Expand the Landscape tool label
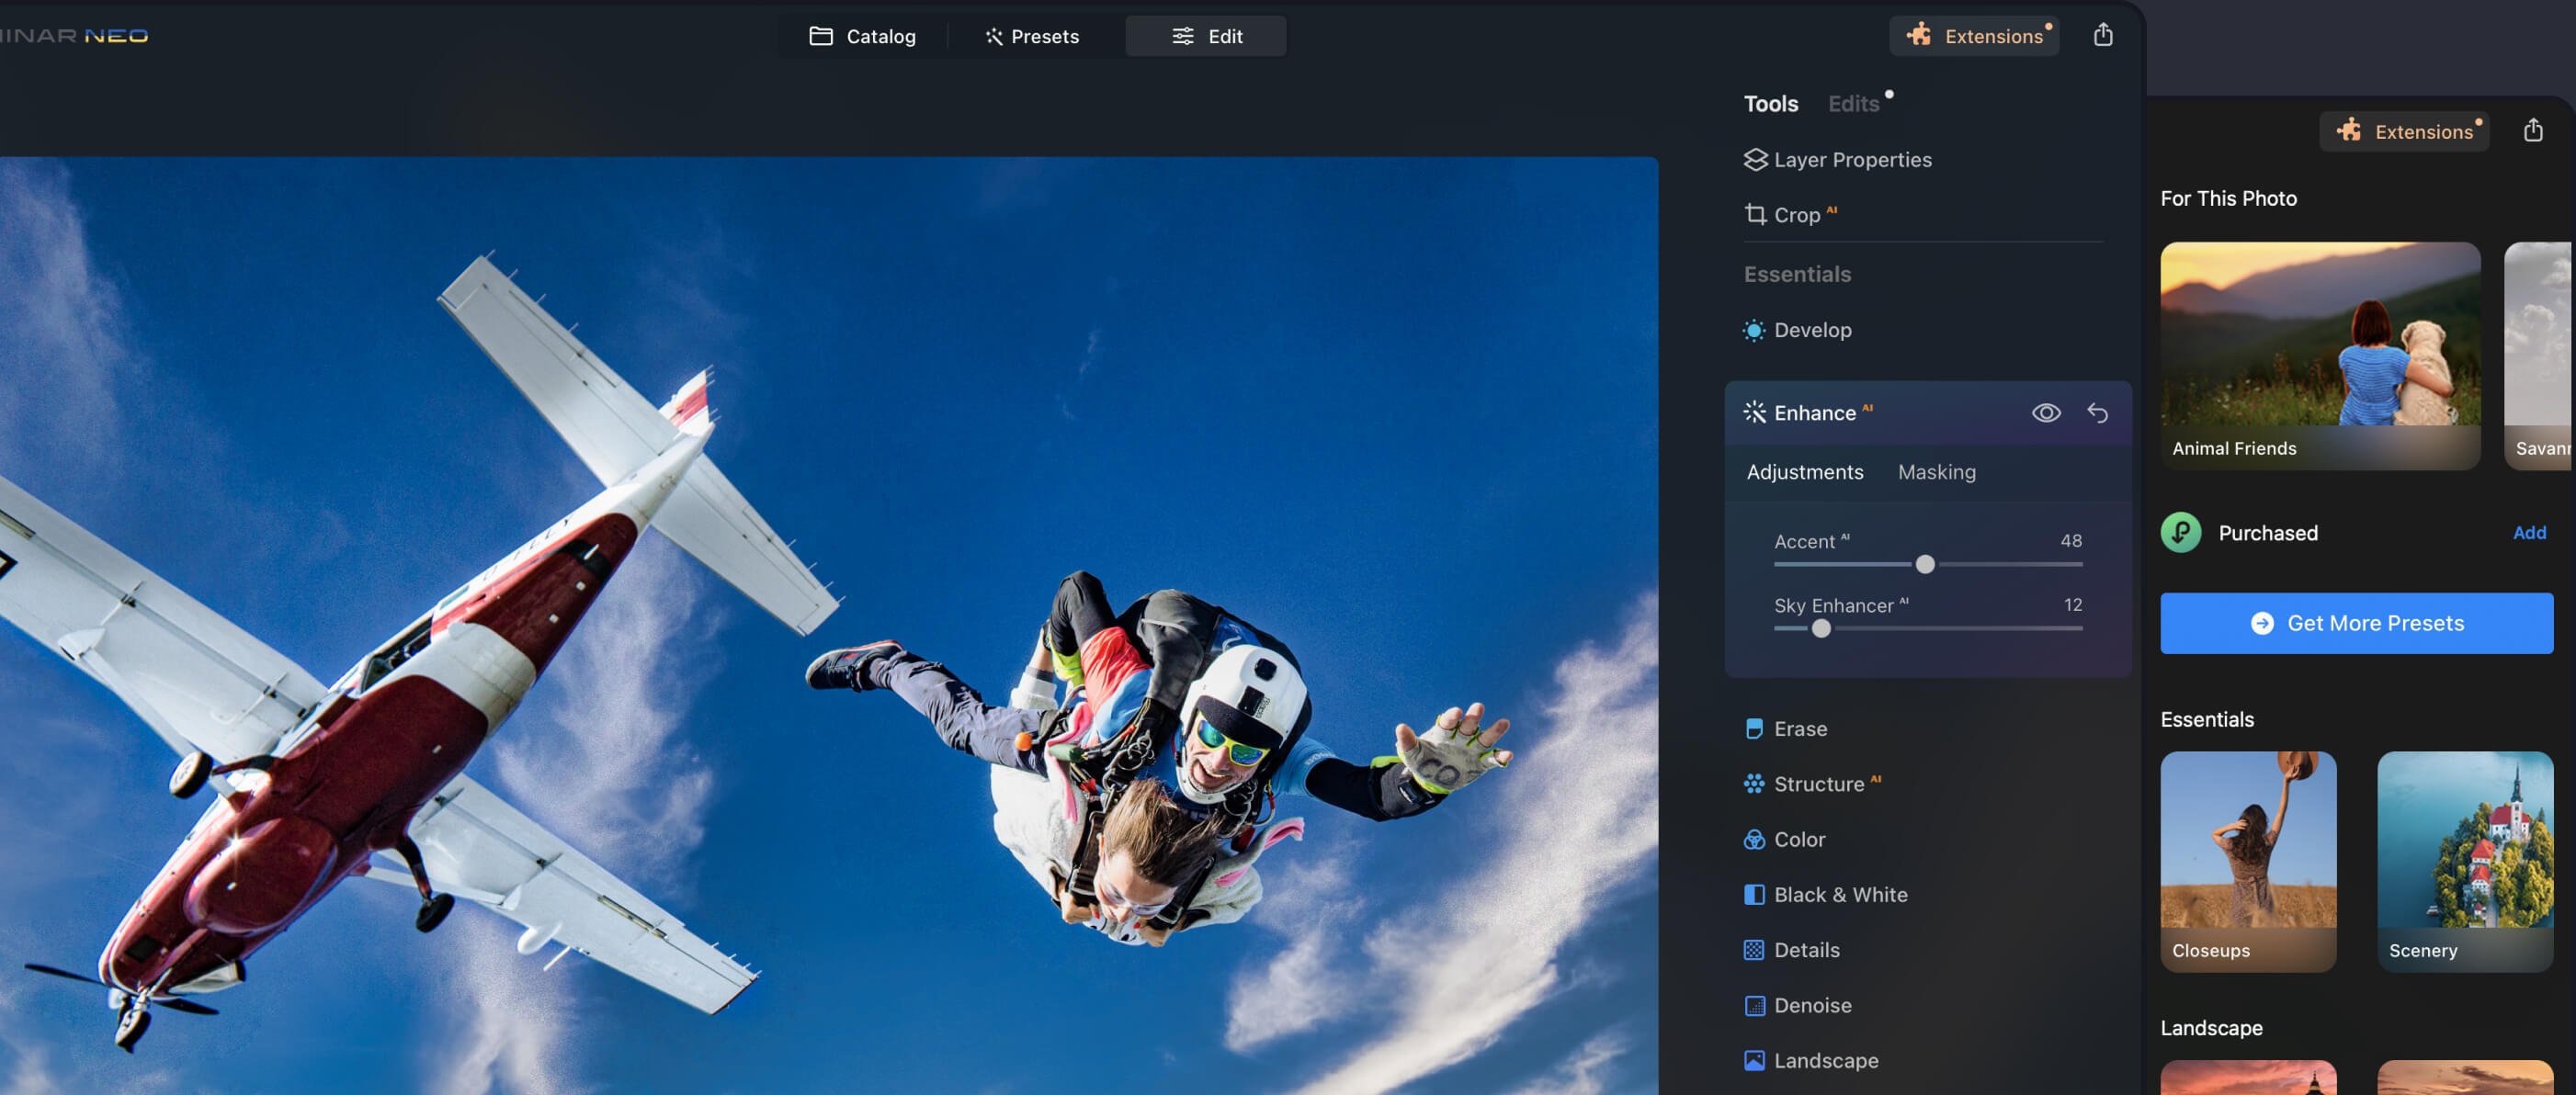This screenshot has width=2576, height=1095. coord(1826,1060)
